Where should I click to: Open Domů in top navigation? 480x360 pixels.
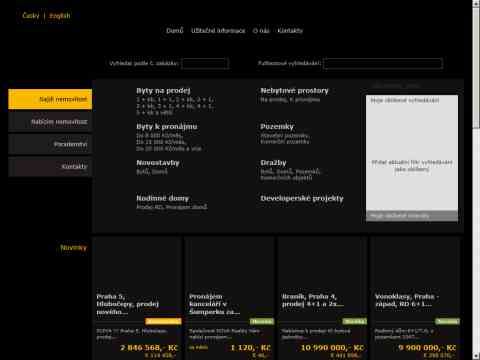pyautogui.click(x=175, y=31)
